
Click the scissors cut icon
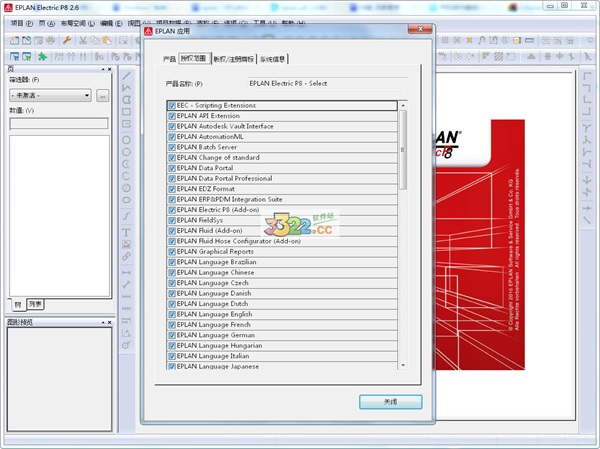point(81,41)
